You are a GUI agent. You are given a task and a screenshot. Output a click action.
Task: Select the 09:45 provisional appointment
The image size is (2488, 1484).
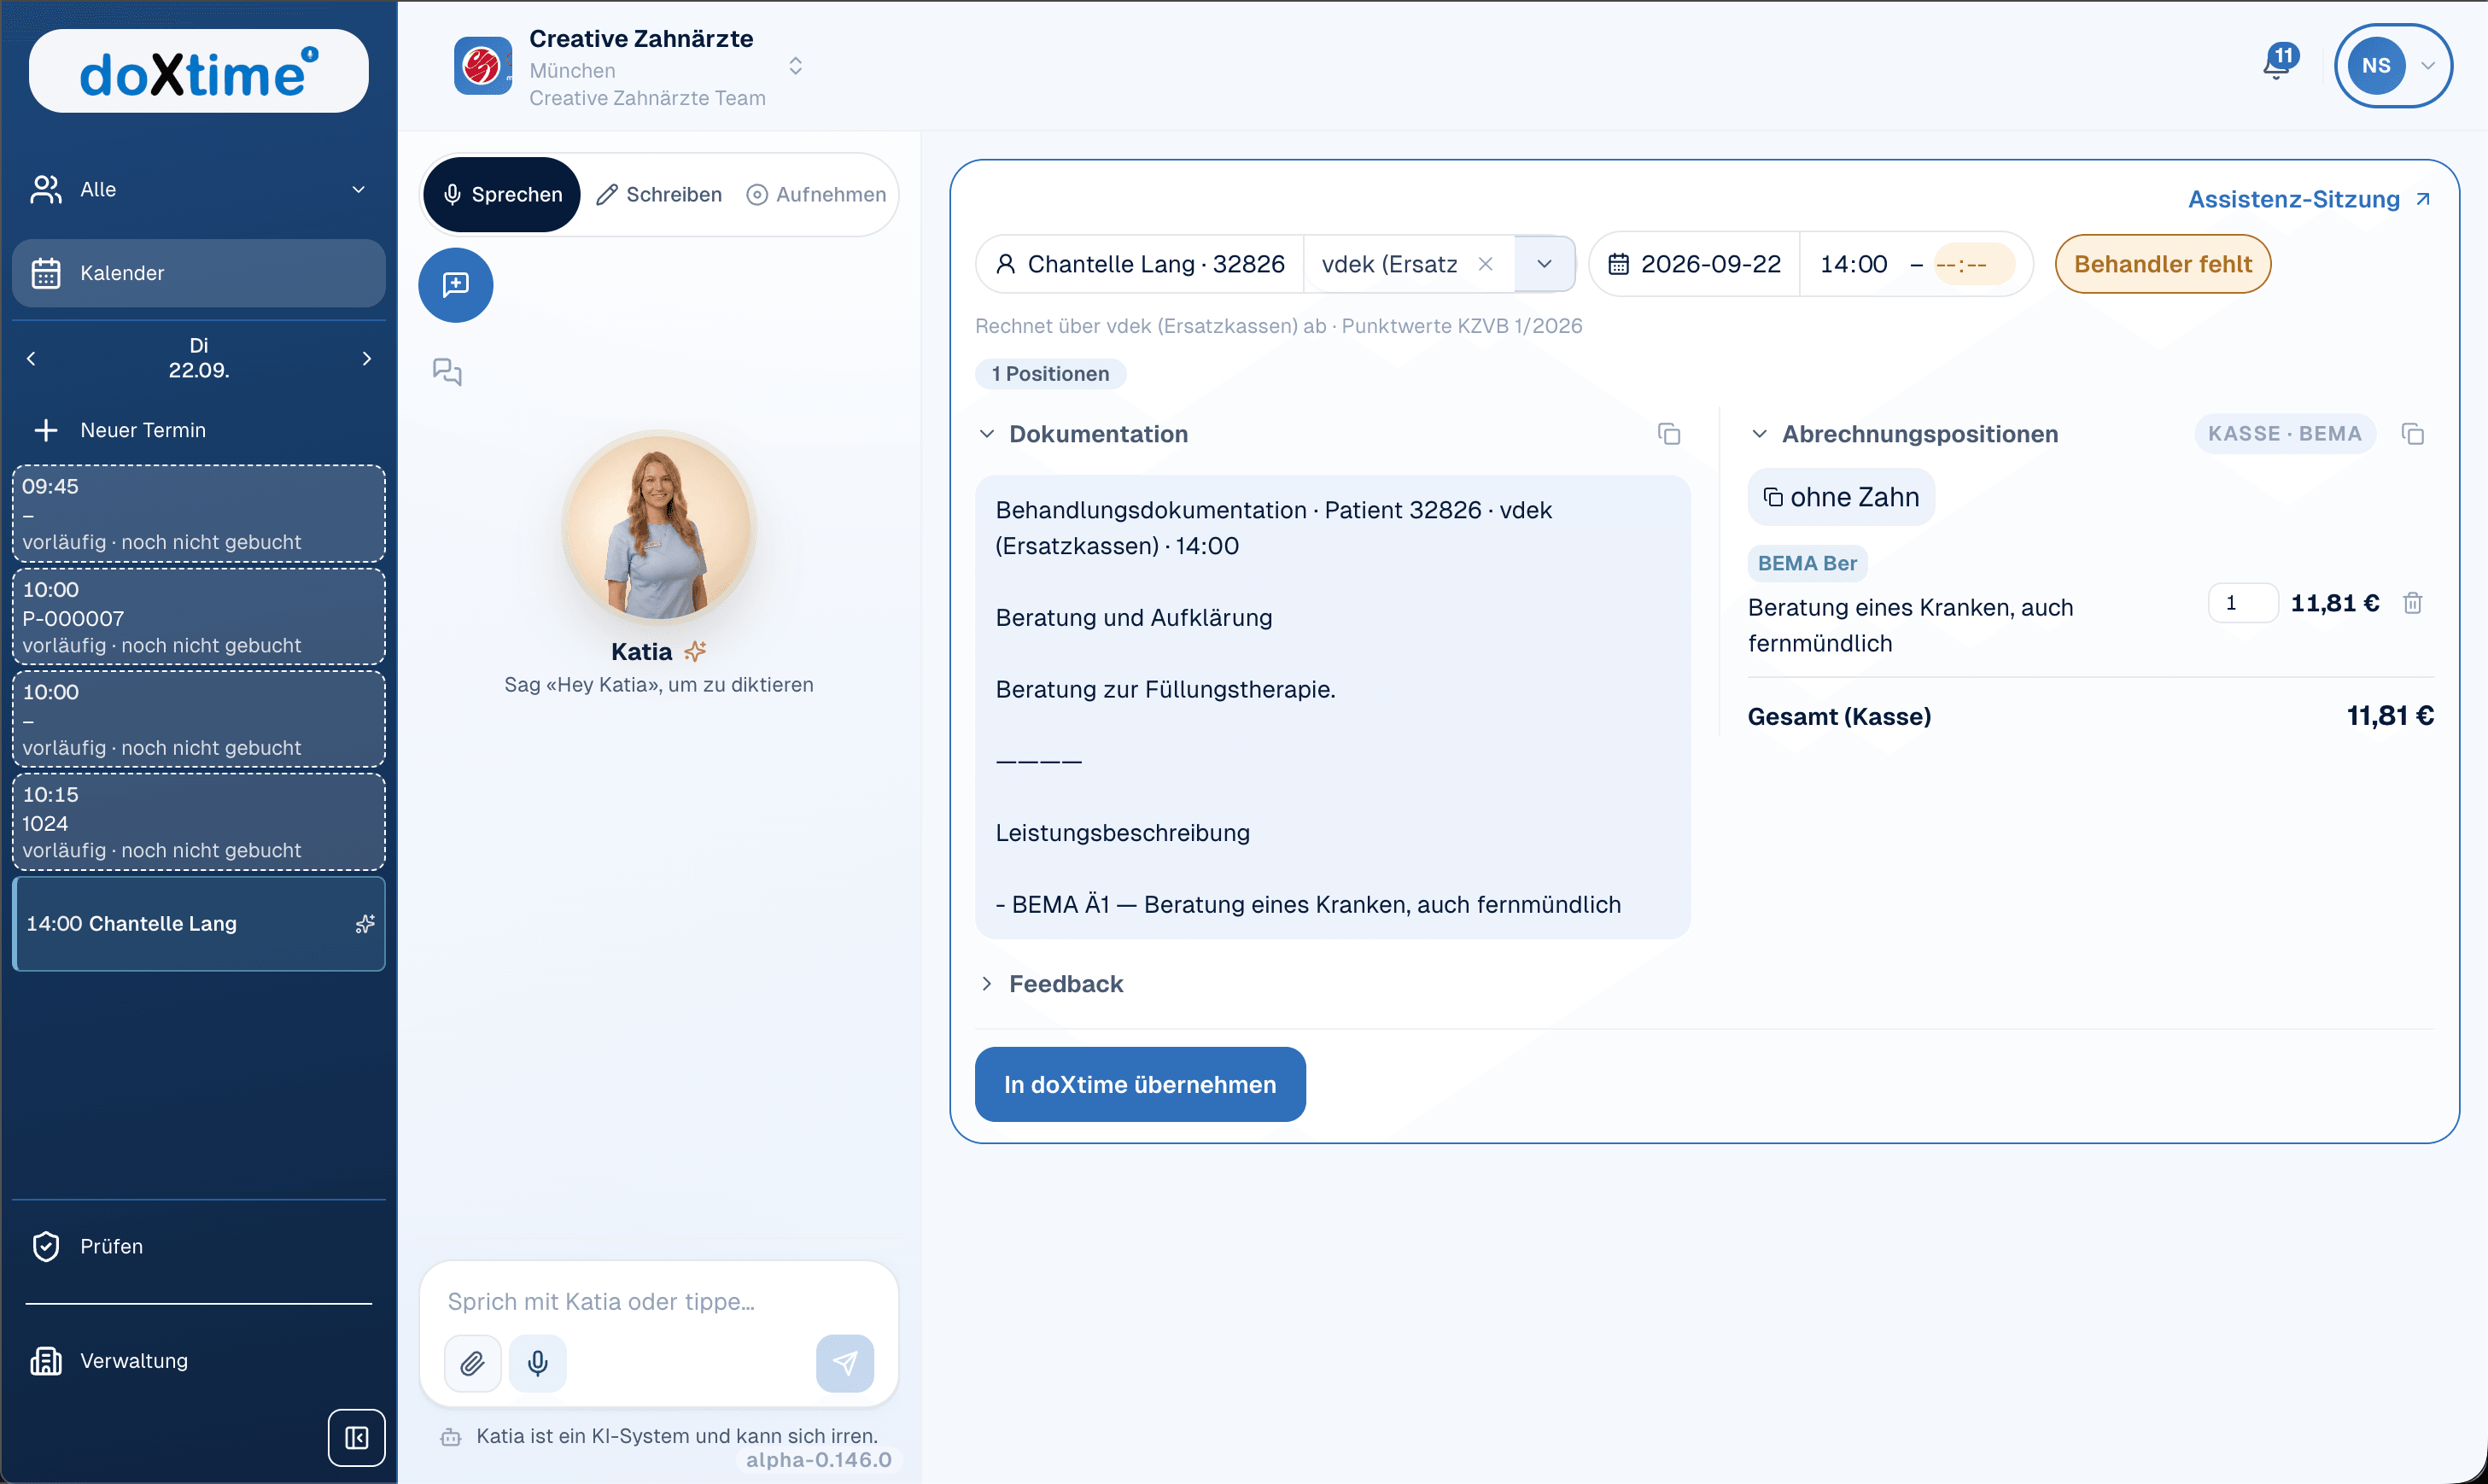point(199,514)
